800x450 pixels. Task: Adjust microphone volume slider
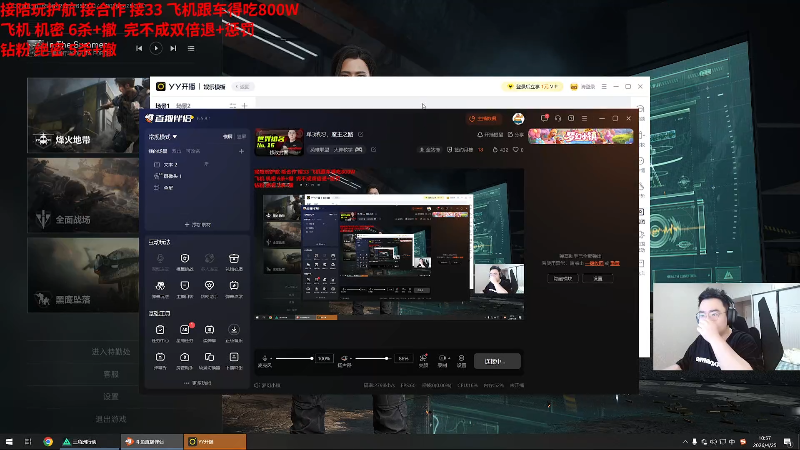(294, 358)
